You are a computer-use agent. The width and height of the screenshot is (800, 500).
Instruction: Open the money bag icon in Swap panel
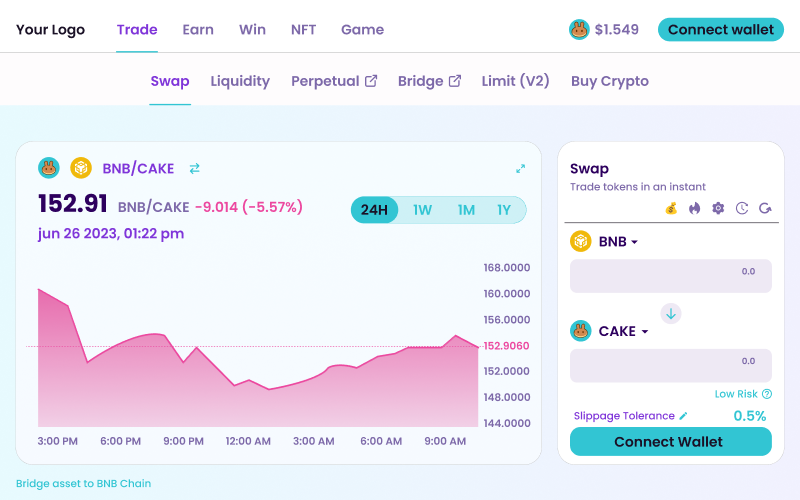point(671,208)
